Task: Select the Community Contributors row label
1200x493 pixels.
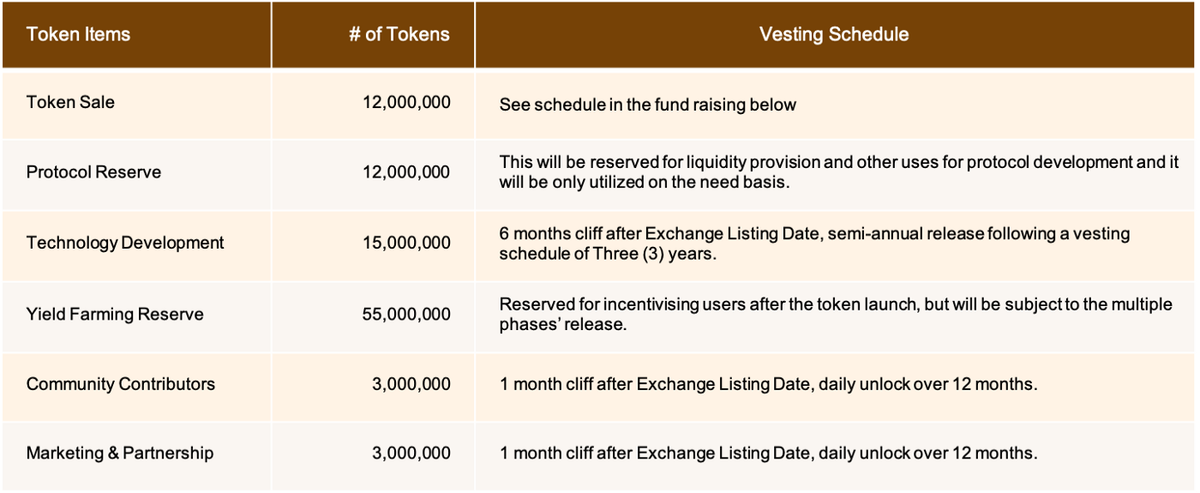Action: pyautogui.click(x=120, y=384)
